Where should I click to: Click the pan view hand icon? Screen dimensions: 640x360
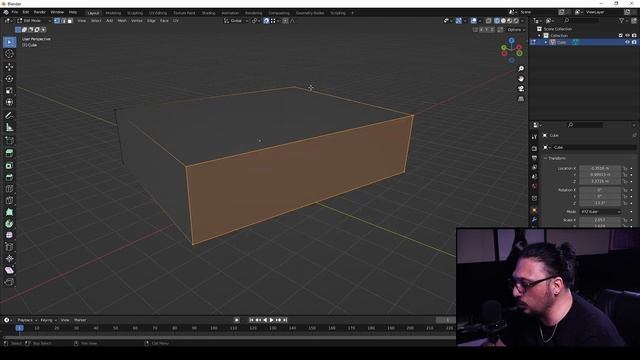point(521,79)
